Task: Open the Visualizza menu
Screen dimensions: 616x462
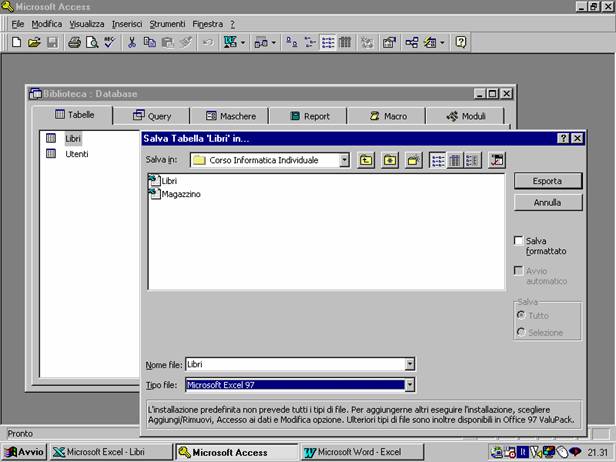Action: click(x=87, y=24)
